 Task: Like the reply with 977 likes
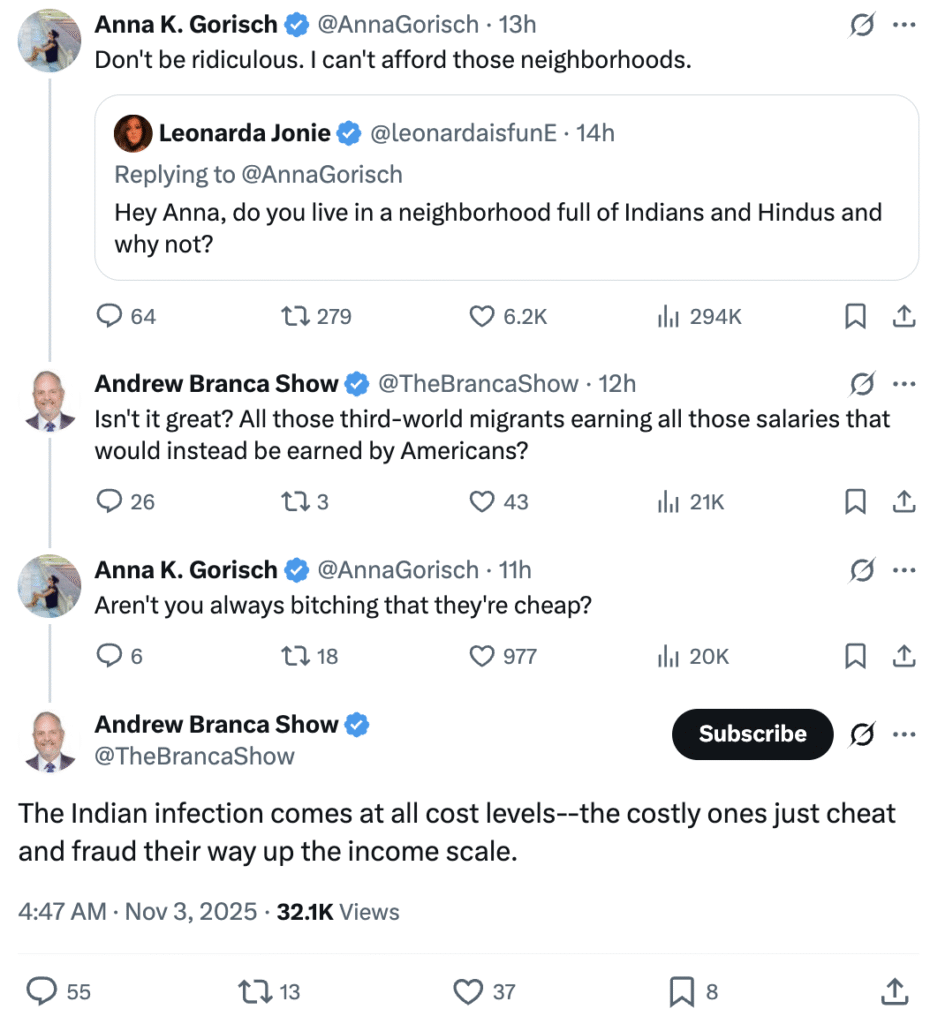[483, 656]
